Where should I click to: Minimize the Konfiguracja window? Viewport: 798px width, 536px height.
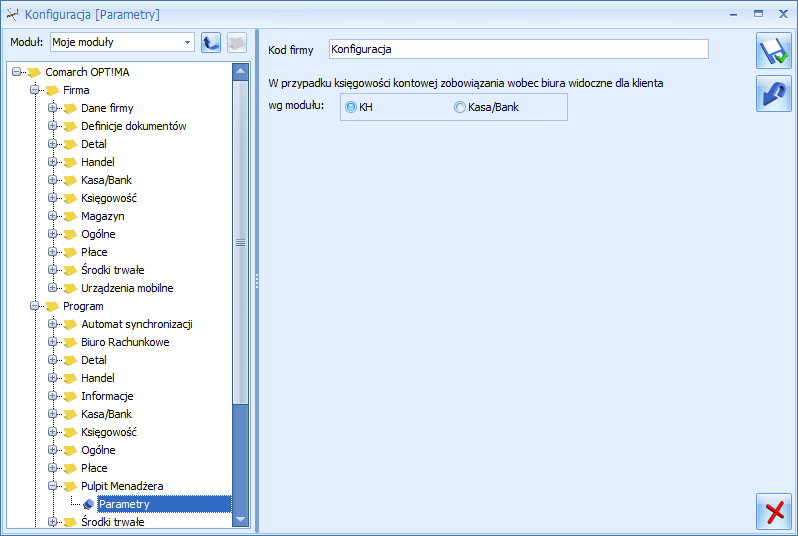[733, 14]
